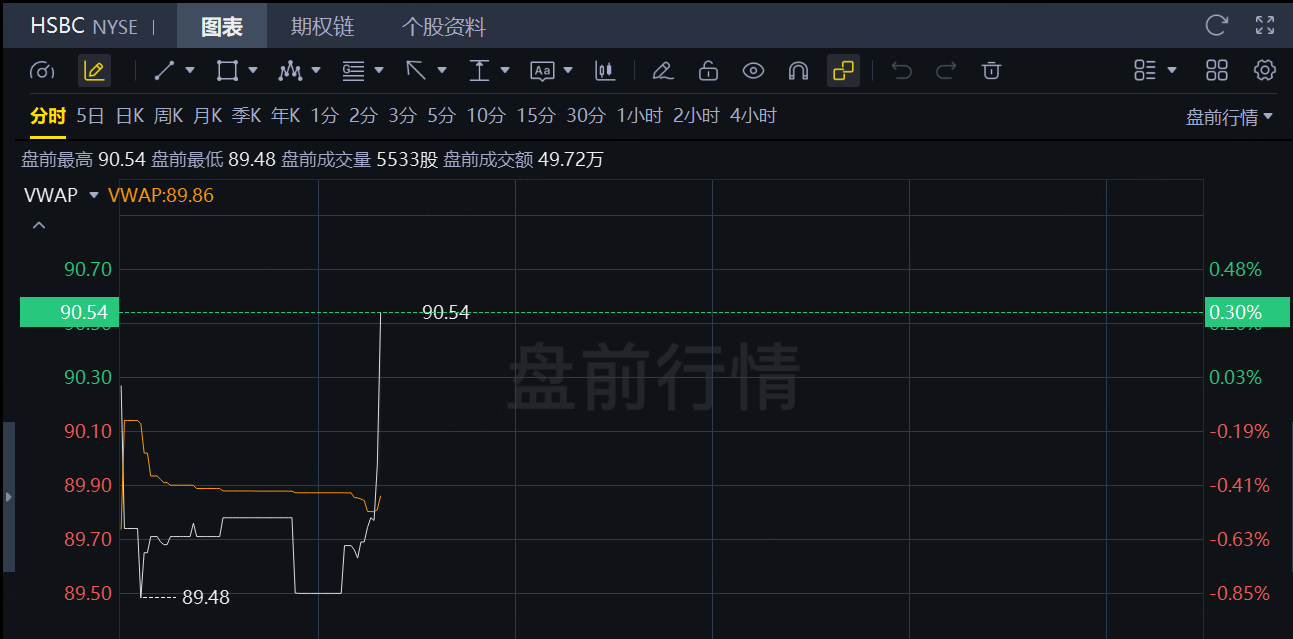1293x639 pixels.
Task: Open the 盘前行情 session dropdown
Action: point(1229,117)
